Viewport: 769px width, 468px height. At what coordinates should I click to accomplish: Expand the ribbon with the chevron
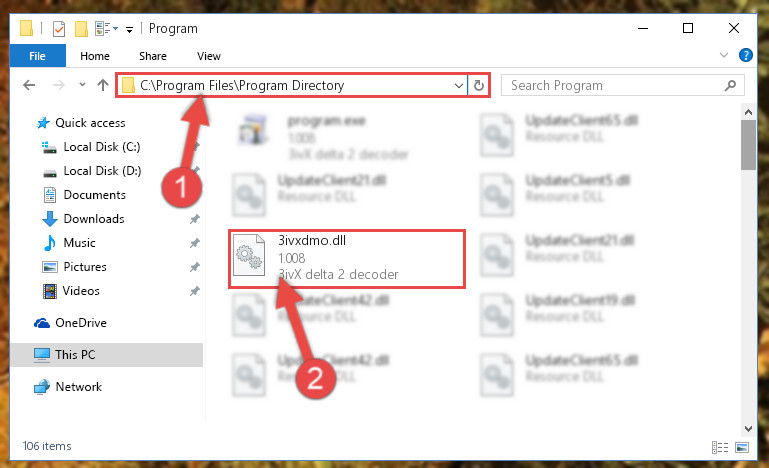click(724, 55)
